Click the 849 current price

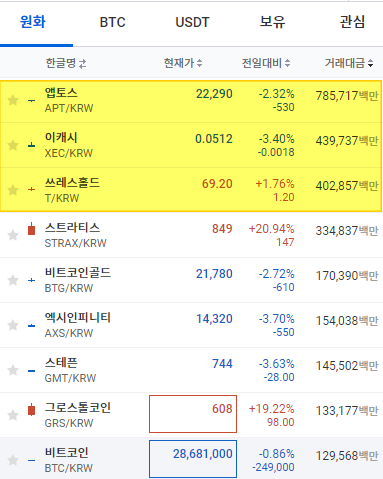(222, 229)
